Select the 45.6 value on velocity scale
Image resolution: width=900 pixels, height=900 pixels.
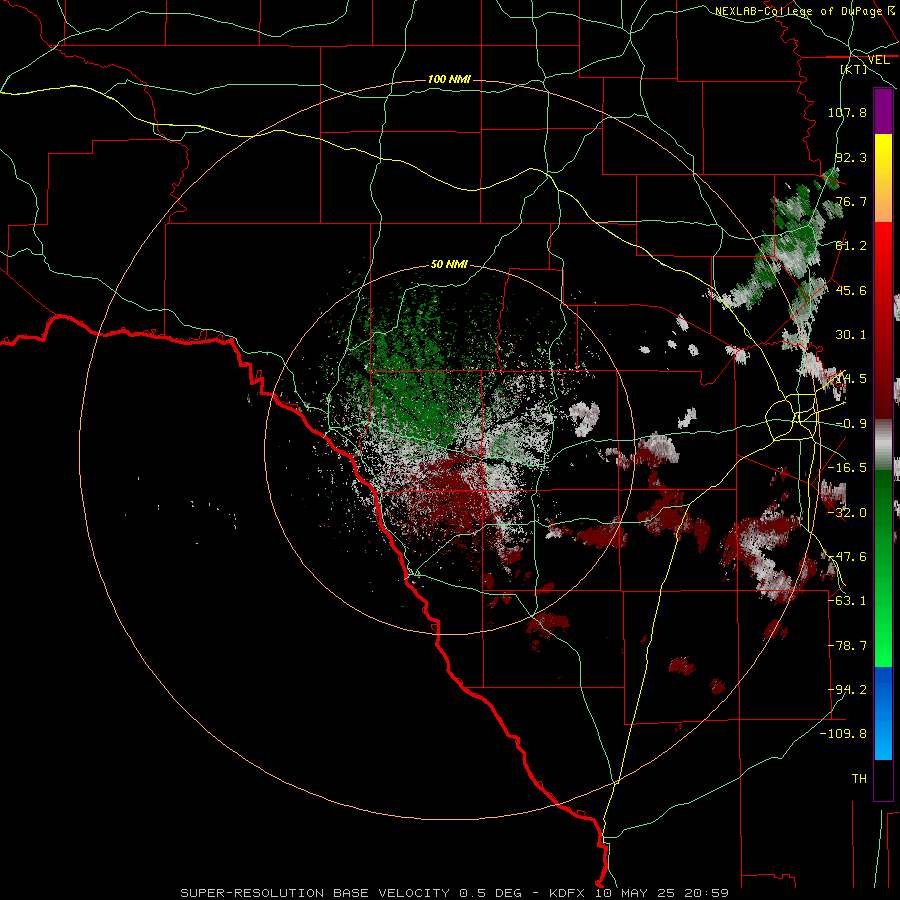(x=851, y=290)
